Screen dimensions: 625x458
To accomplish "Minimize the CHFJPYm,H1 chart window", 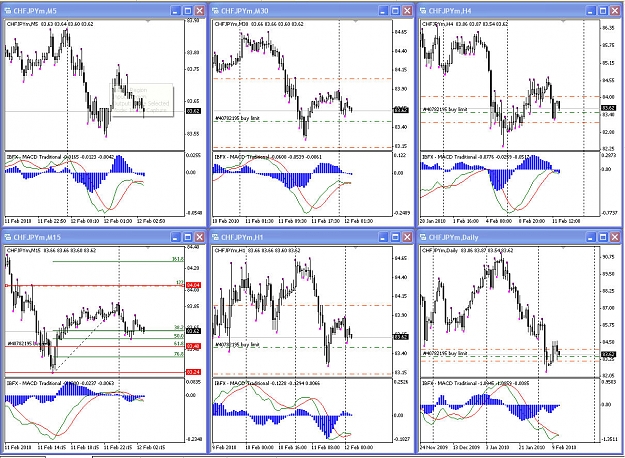I will click(x=383, y=237).
